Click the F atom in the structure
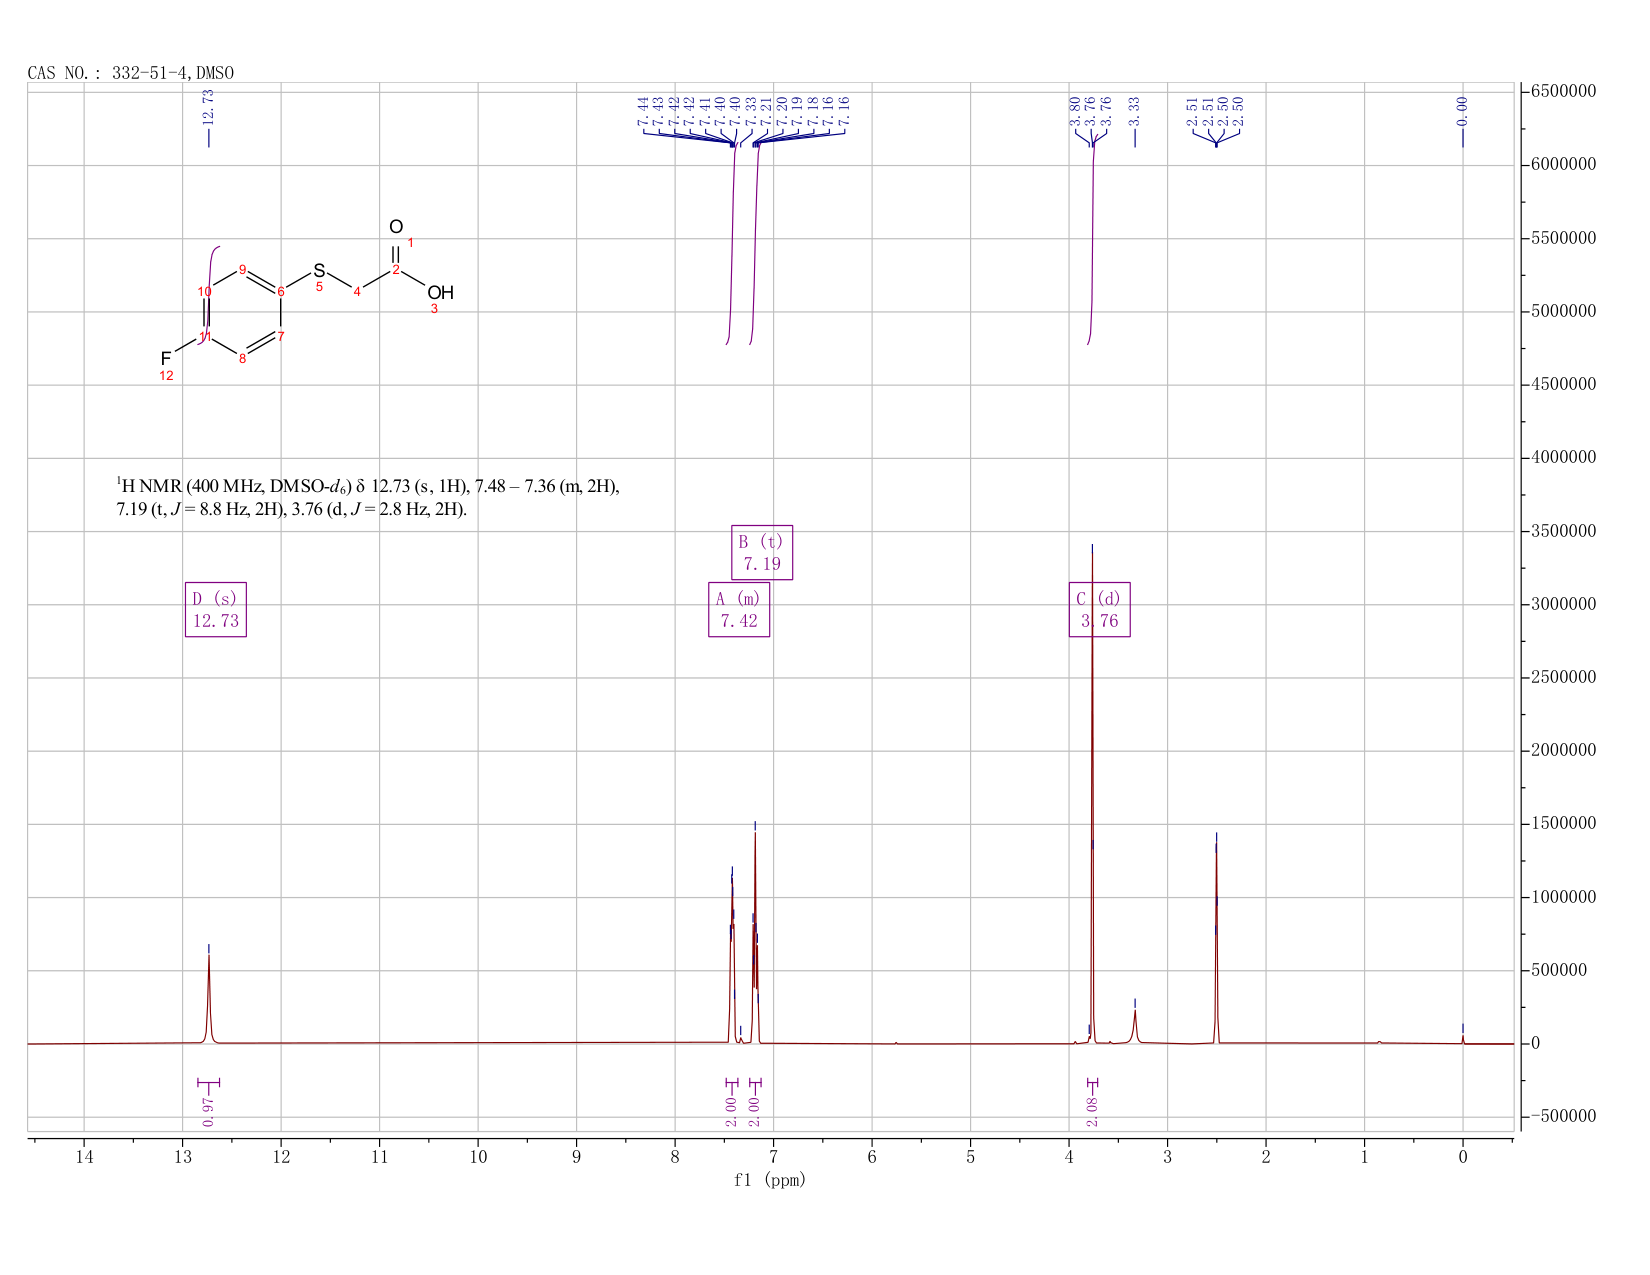This screenshot has width=1650, height=1275. [166, 358]
